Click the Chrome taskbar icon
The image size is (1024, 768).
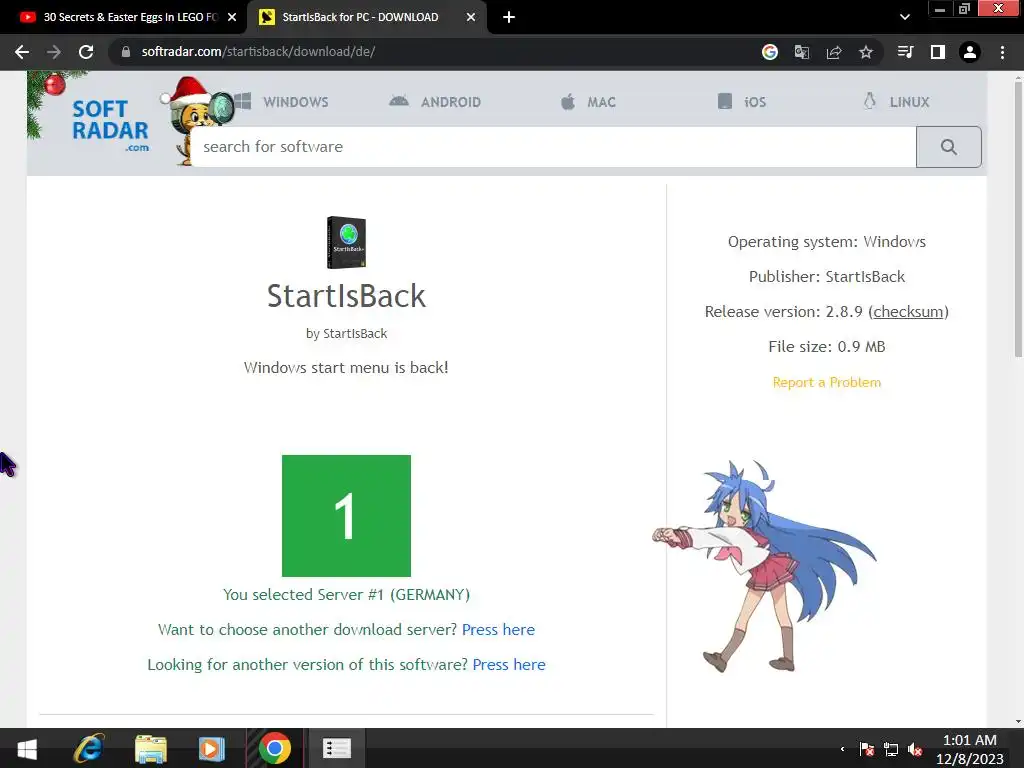[x=275, y=748]
